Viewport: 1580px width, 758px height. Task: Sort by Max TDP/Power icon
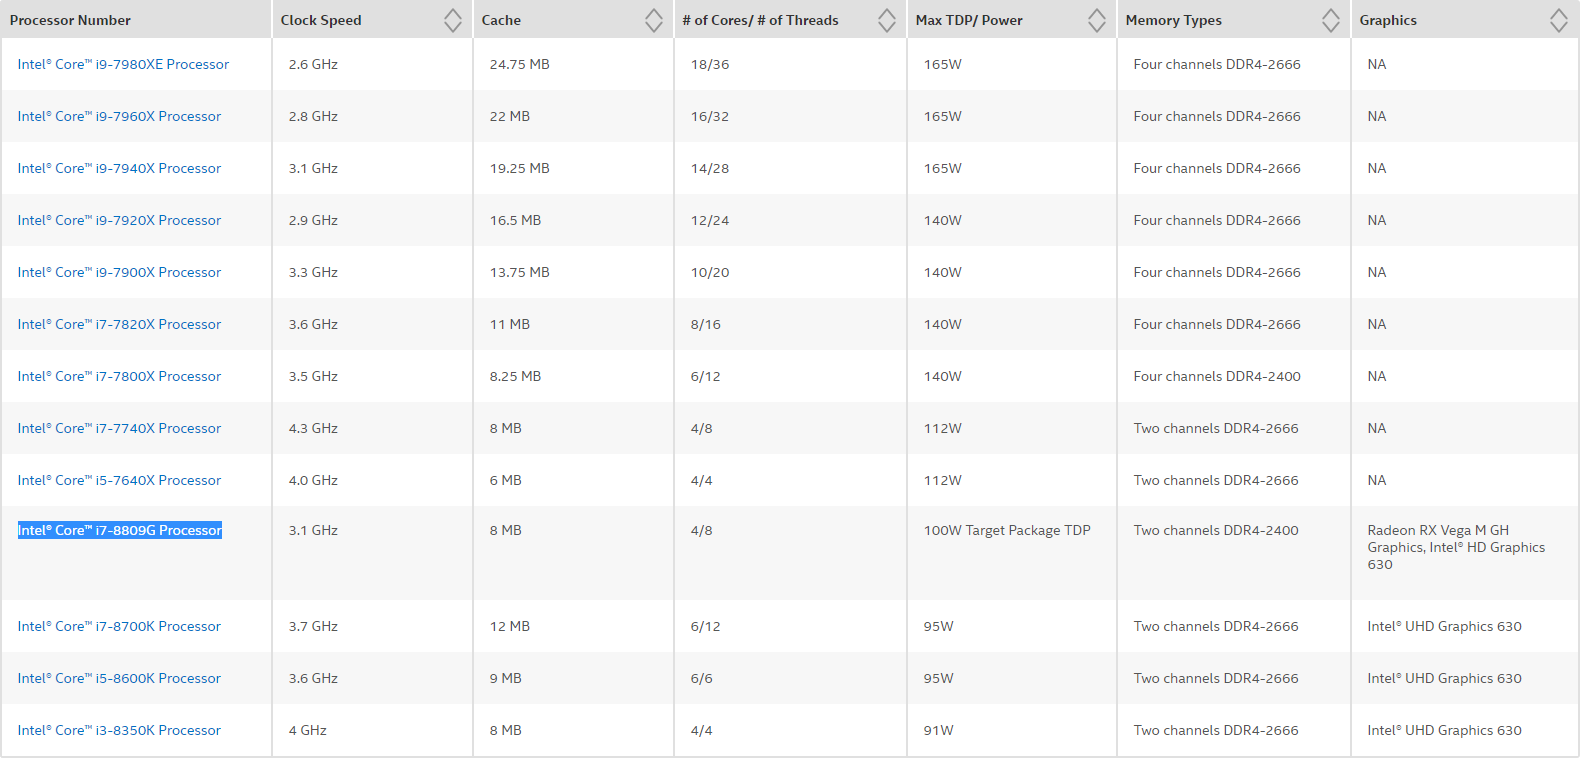pos(1097,20)
